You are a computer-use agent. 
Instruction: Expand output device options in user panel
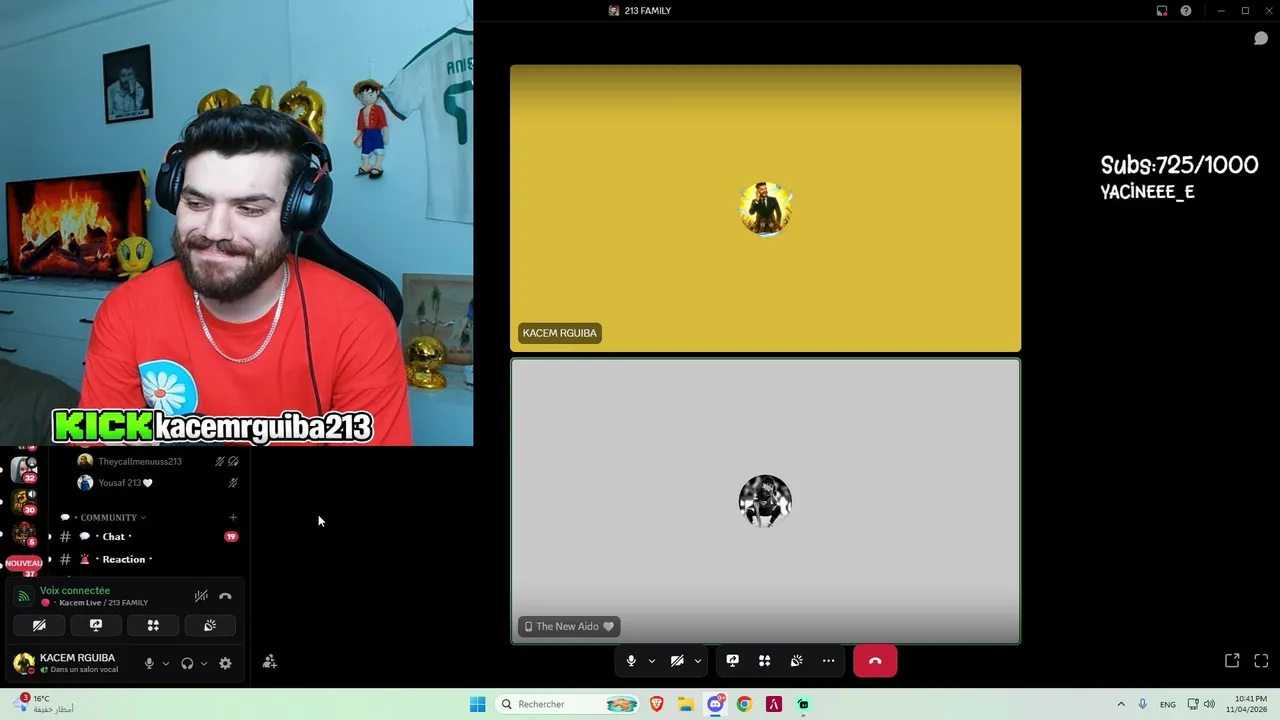[204, 663]
